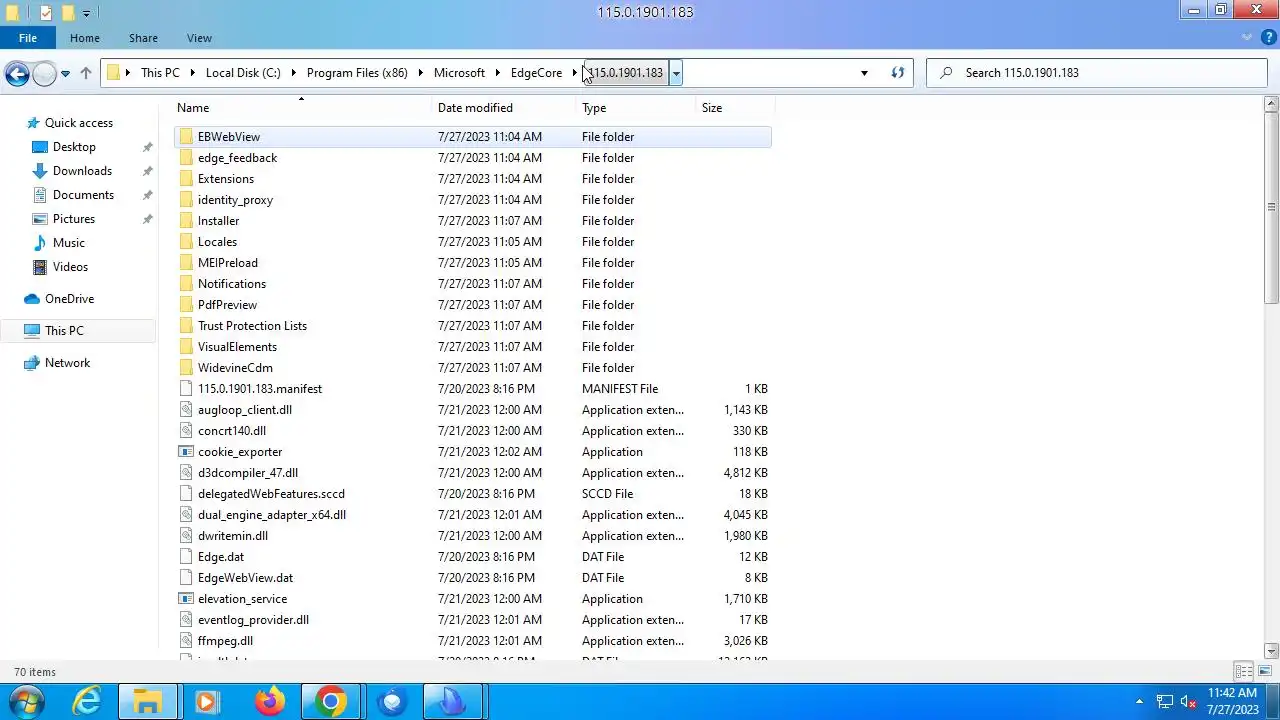This screenshot has width=1280, height=720.
Task: Select the augloop_client.dll file icon
Action: [186, 410]
